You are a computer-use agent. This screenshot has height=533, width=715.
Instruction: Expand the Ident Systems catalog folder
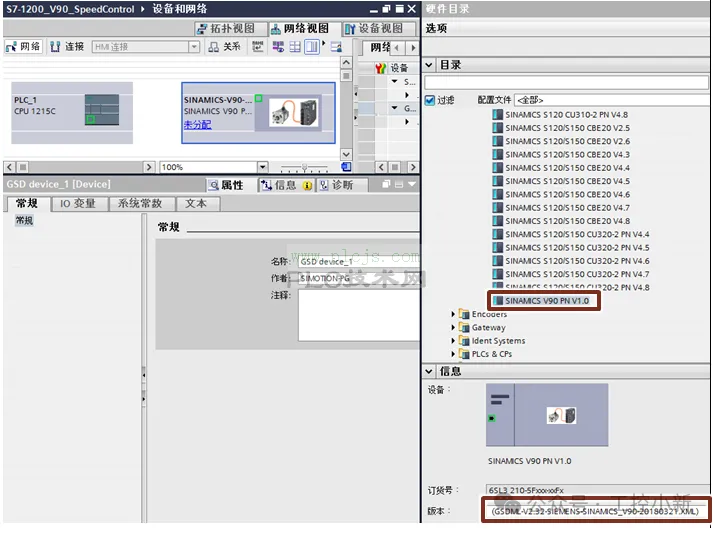(453, 341)
